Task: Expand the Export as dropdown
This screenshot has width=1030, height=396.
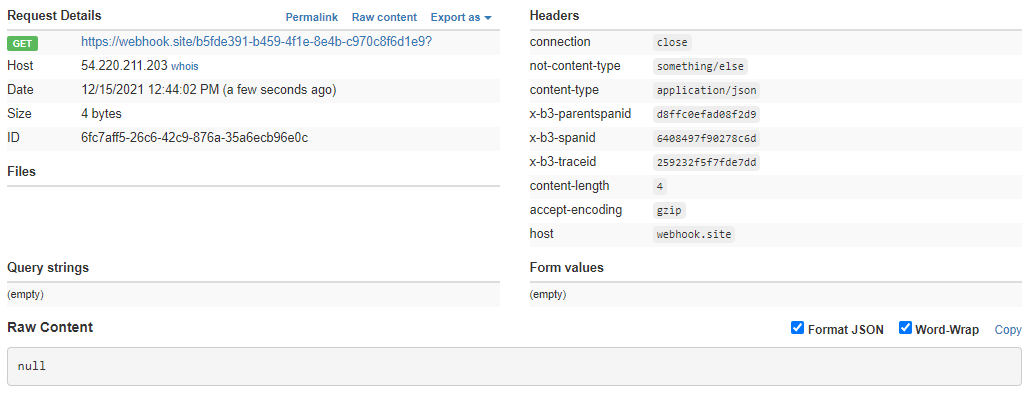Action: point(461,17)
